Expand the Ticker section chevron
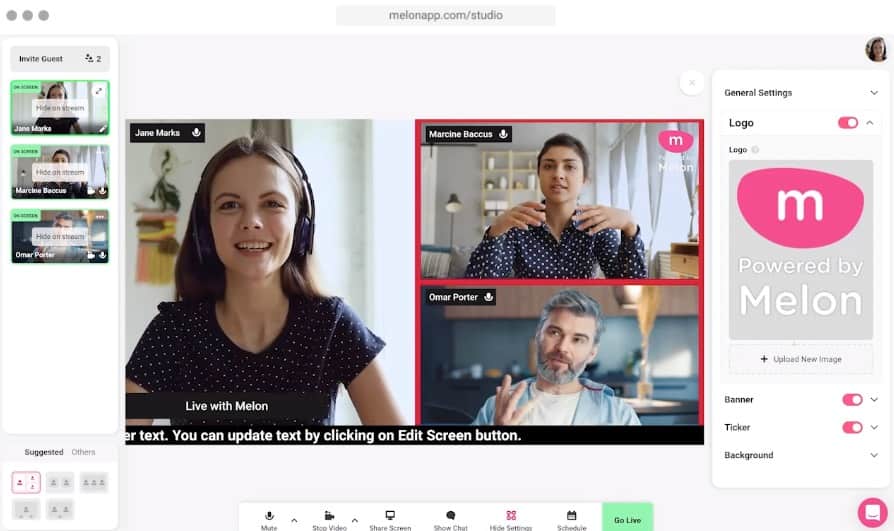The width and height of the screenshot is (894, 531). pyautogui.click(x=874, y=427)
